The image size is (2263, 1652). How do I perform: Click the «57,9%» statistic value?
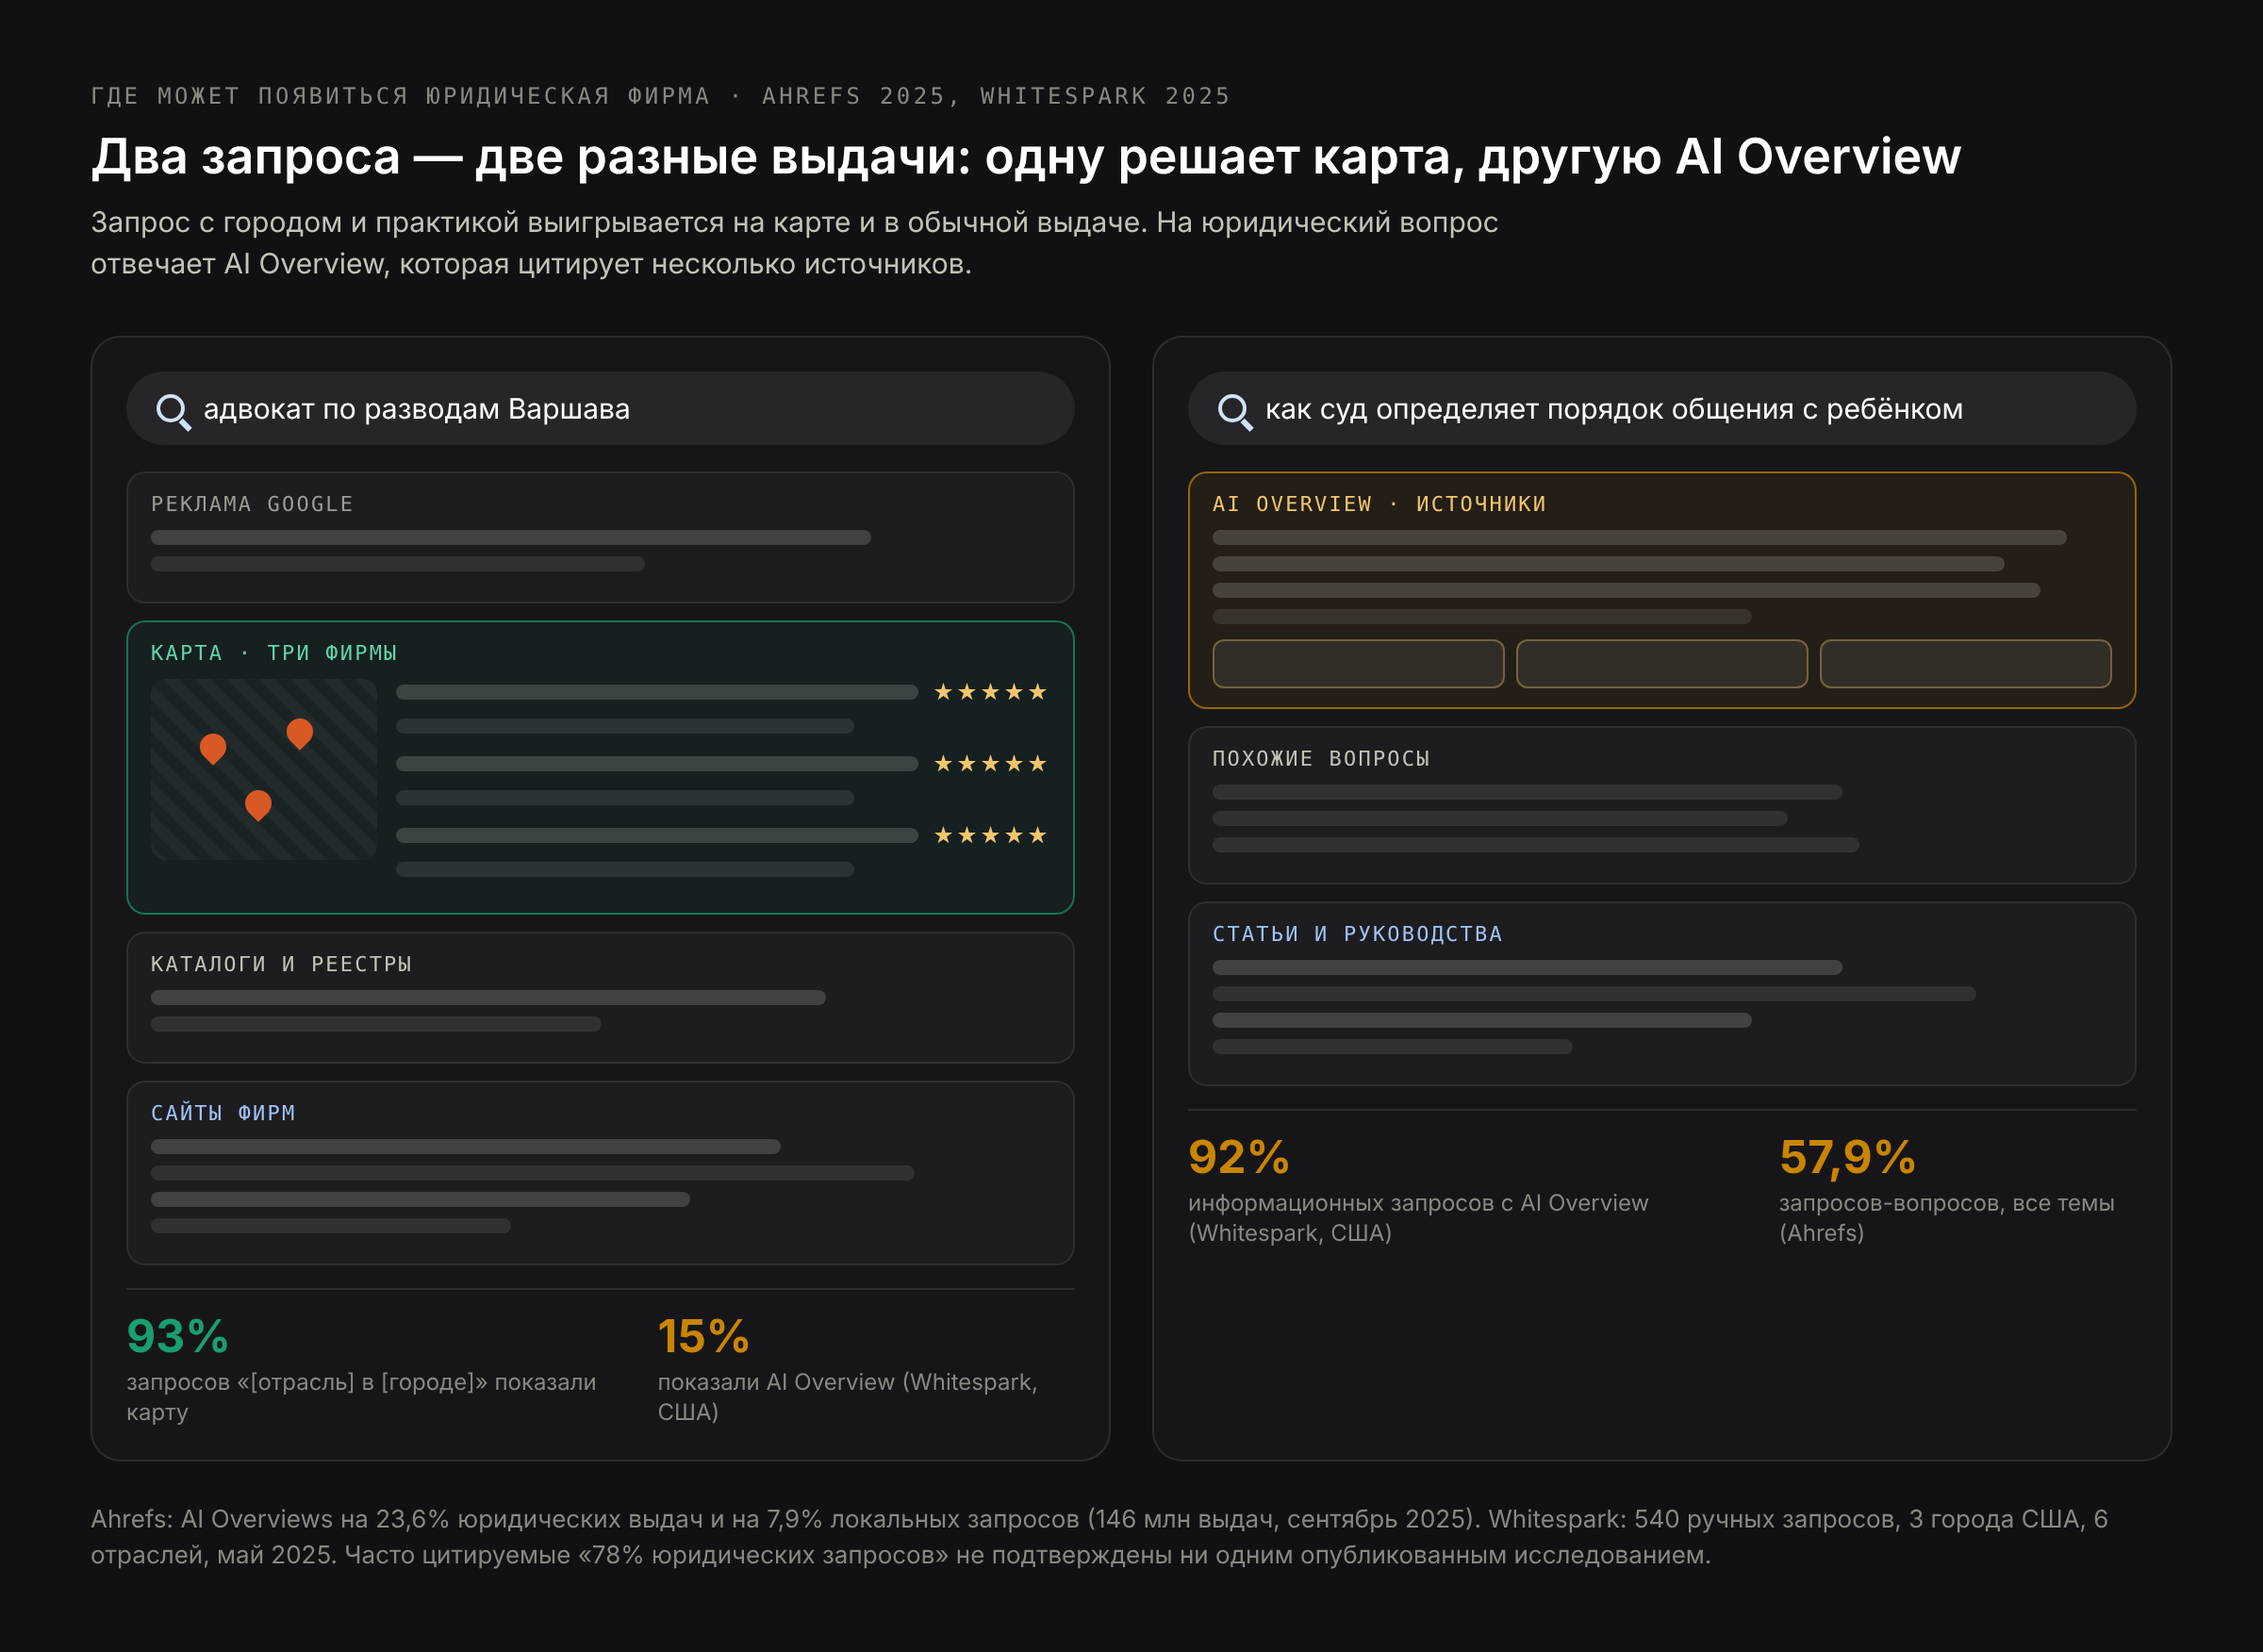1847,1157
